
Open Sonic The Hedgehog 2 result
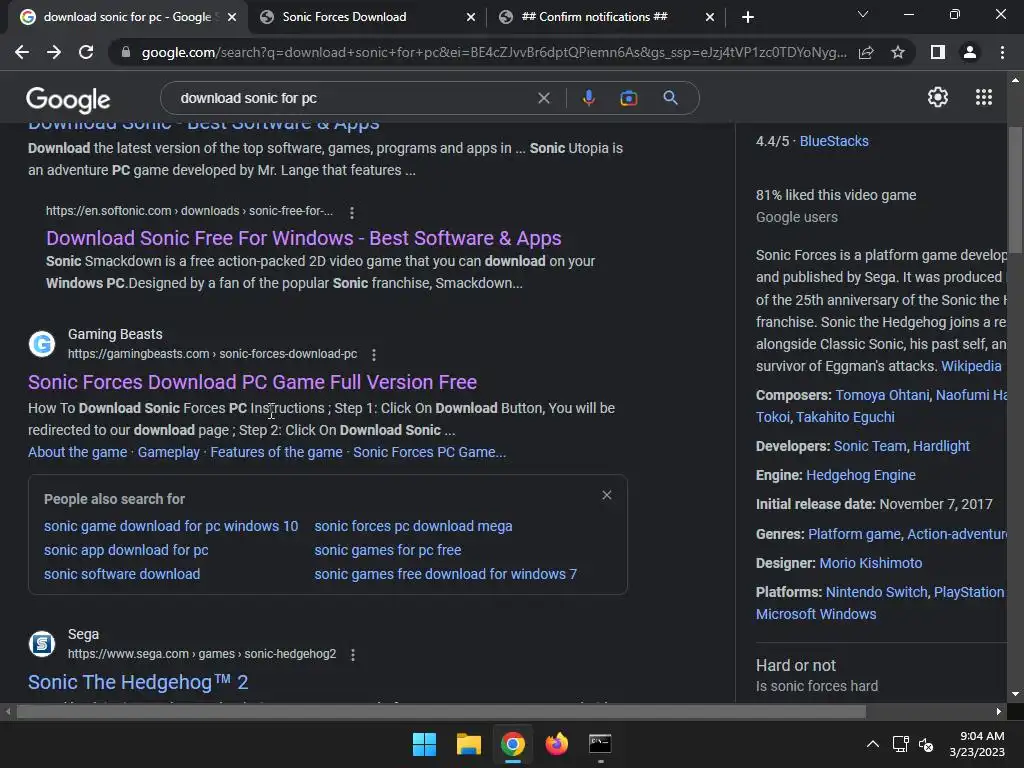point(138,682)
